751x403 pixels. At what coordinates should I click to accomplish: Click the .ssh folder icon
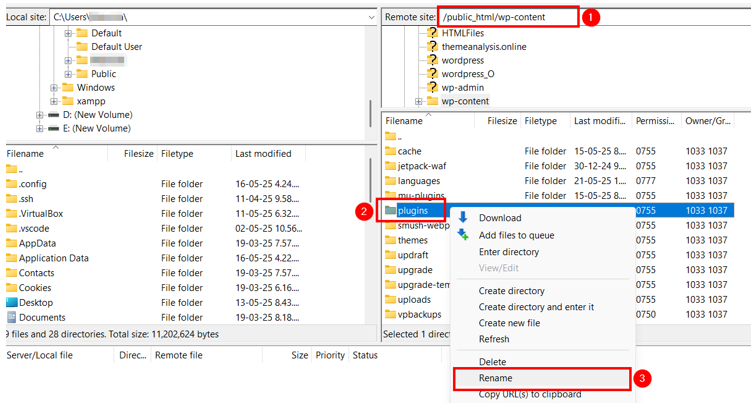(11, 199)
